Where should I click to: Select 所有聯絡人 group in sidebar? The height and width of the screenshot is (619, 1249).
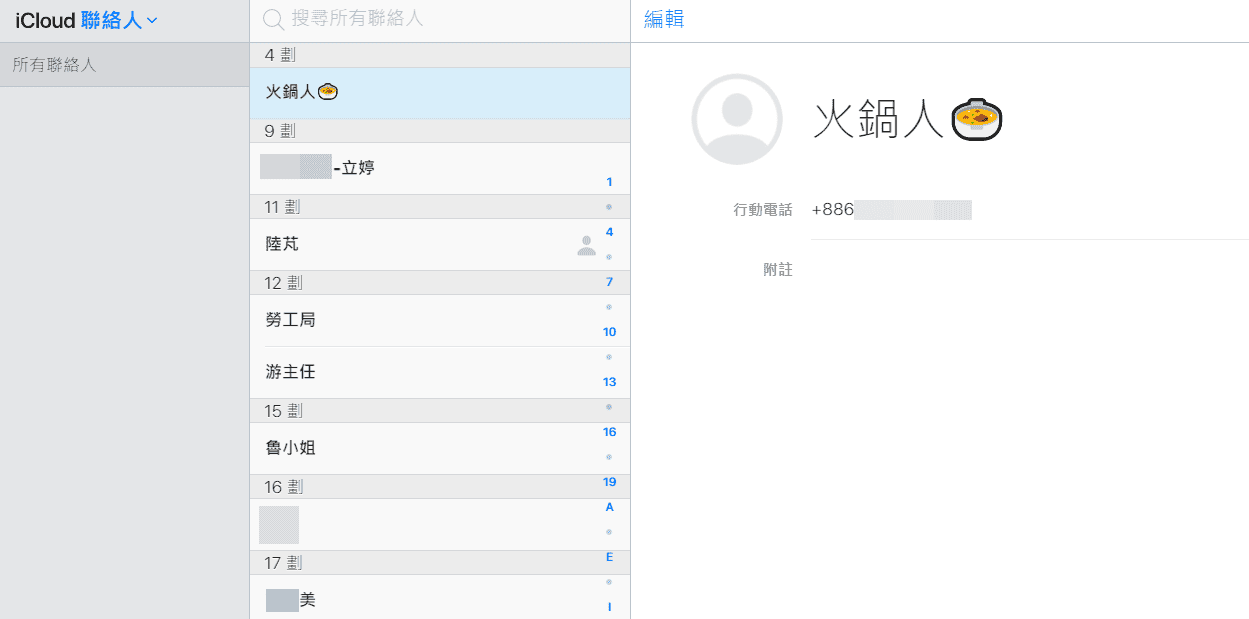coord(124,65)
